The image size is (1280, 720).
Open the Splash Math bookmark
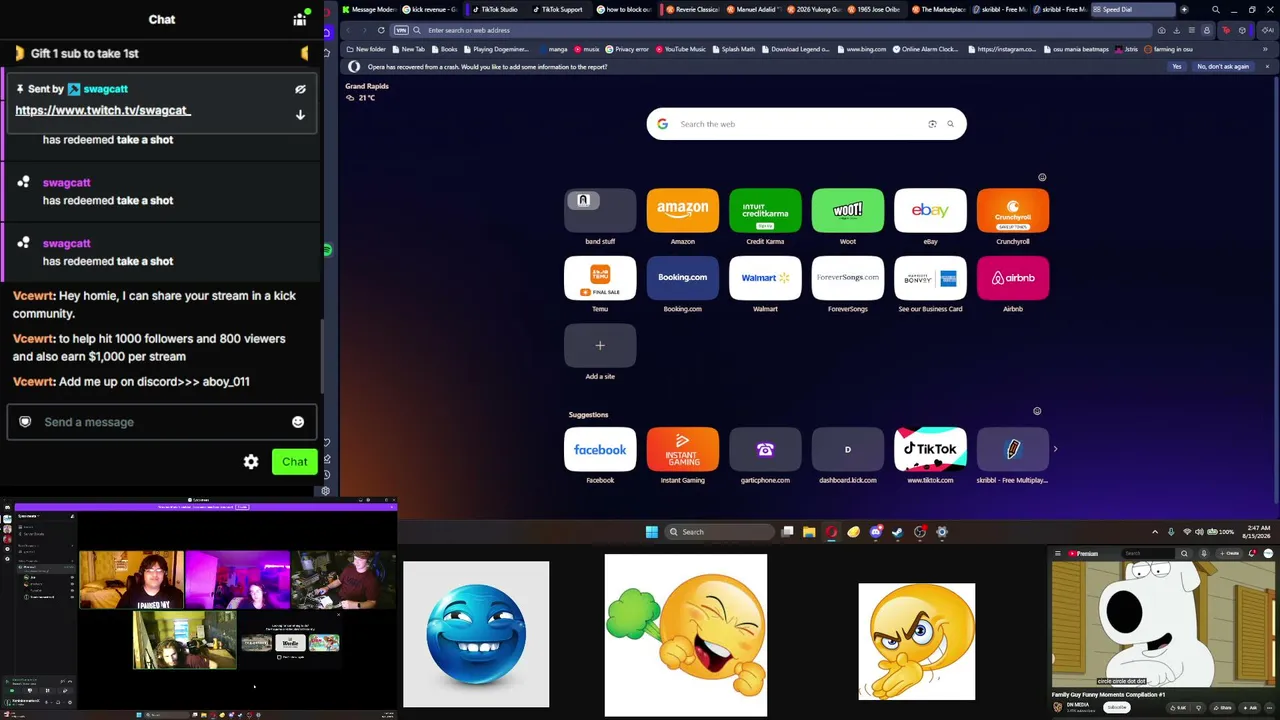point(733,49)
